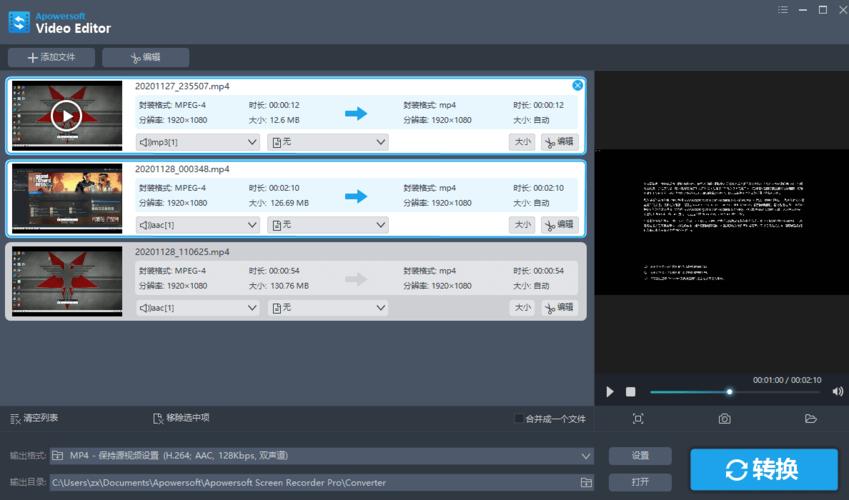Play the 20201127_235507.mp4 thumbnail
Viewport: 849px width, 500px height.
(67, 115)
